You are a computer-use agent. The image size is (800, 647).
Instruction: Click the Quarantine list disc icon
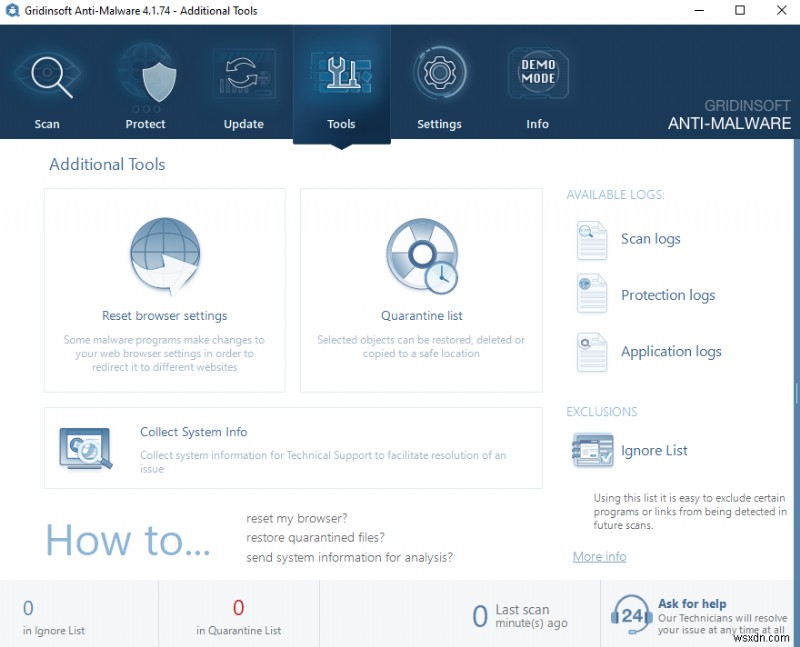pyautogui.click(x=422, y=256)
